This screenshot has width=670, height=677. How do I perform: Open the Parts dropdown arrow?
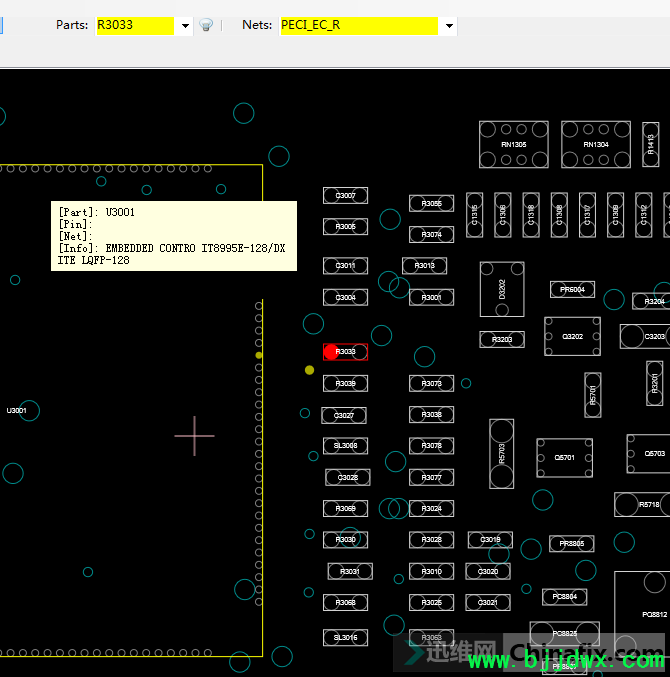click(x=184, y=26)
